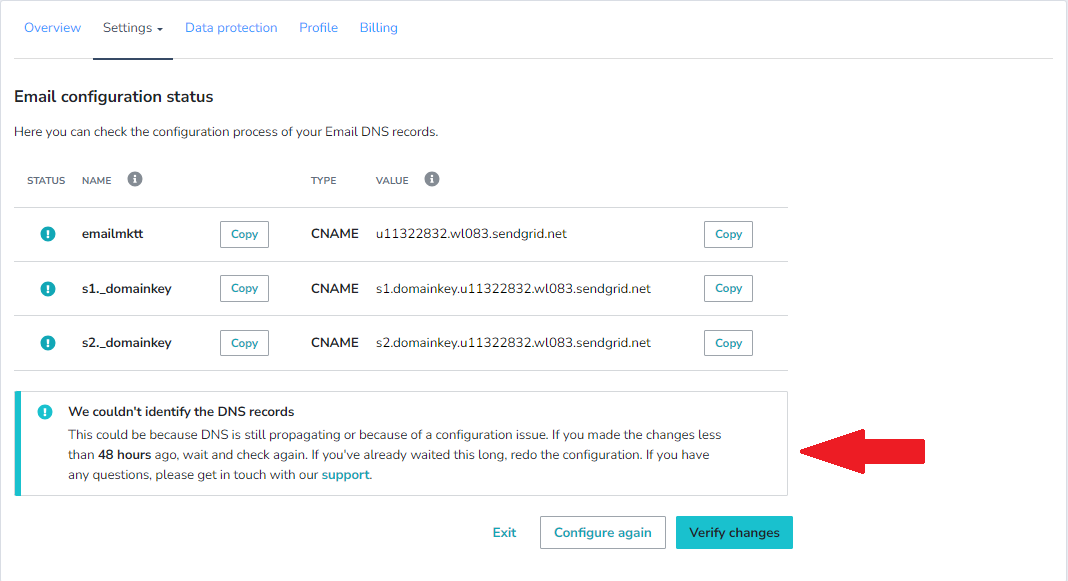This screenshot has height=581, width=1068.
Task: Click Configure again to redo setup
Action: coord(602,532)
